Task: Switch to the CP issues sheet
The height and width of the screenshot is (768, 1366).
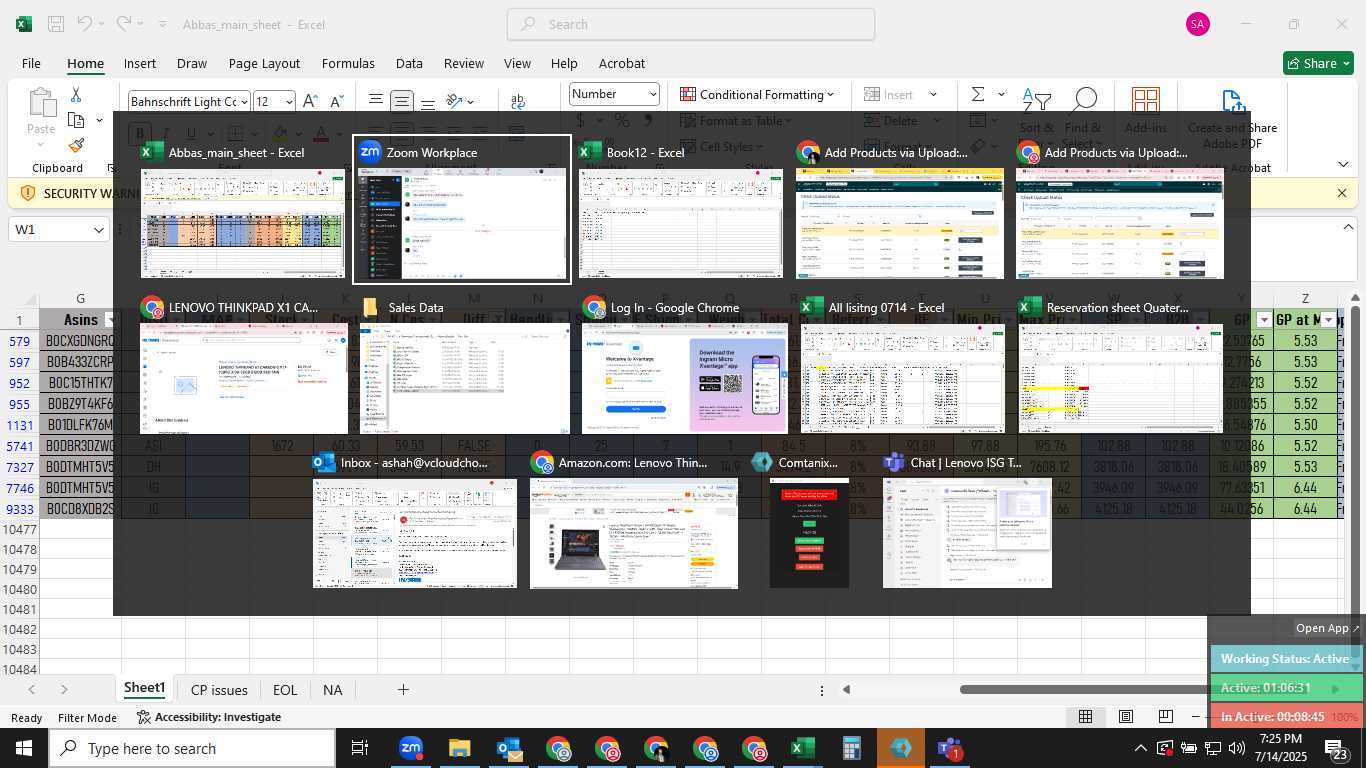Action: coord(219,690)
